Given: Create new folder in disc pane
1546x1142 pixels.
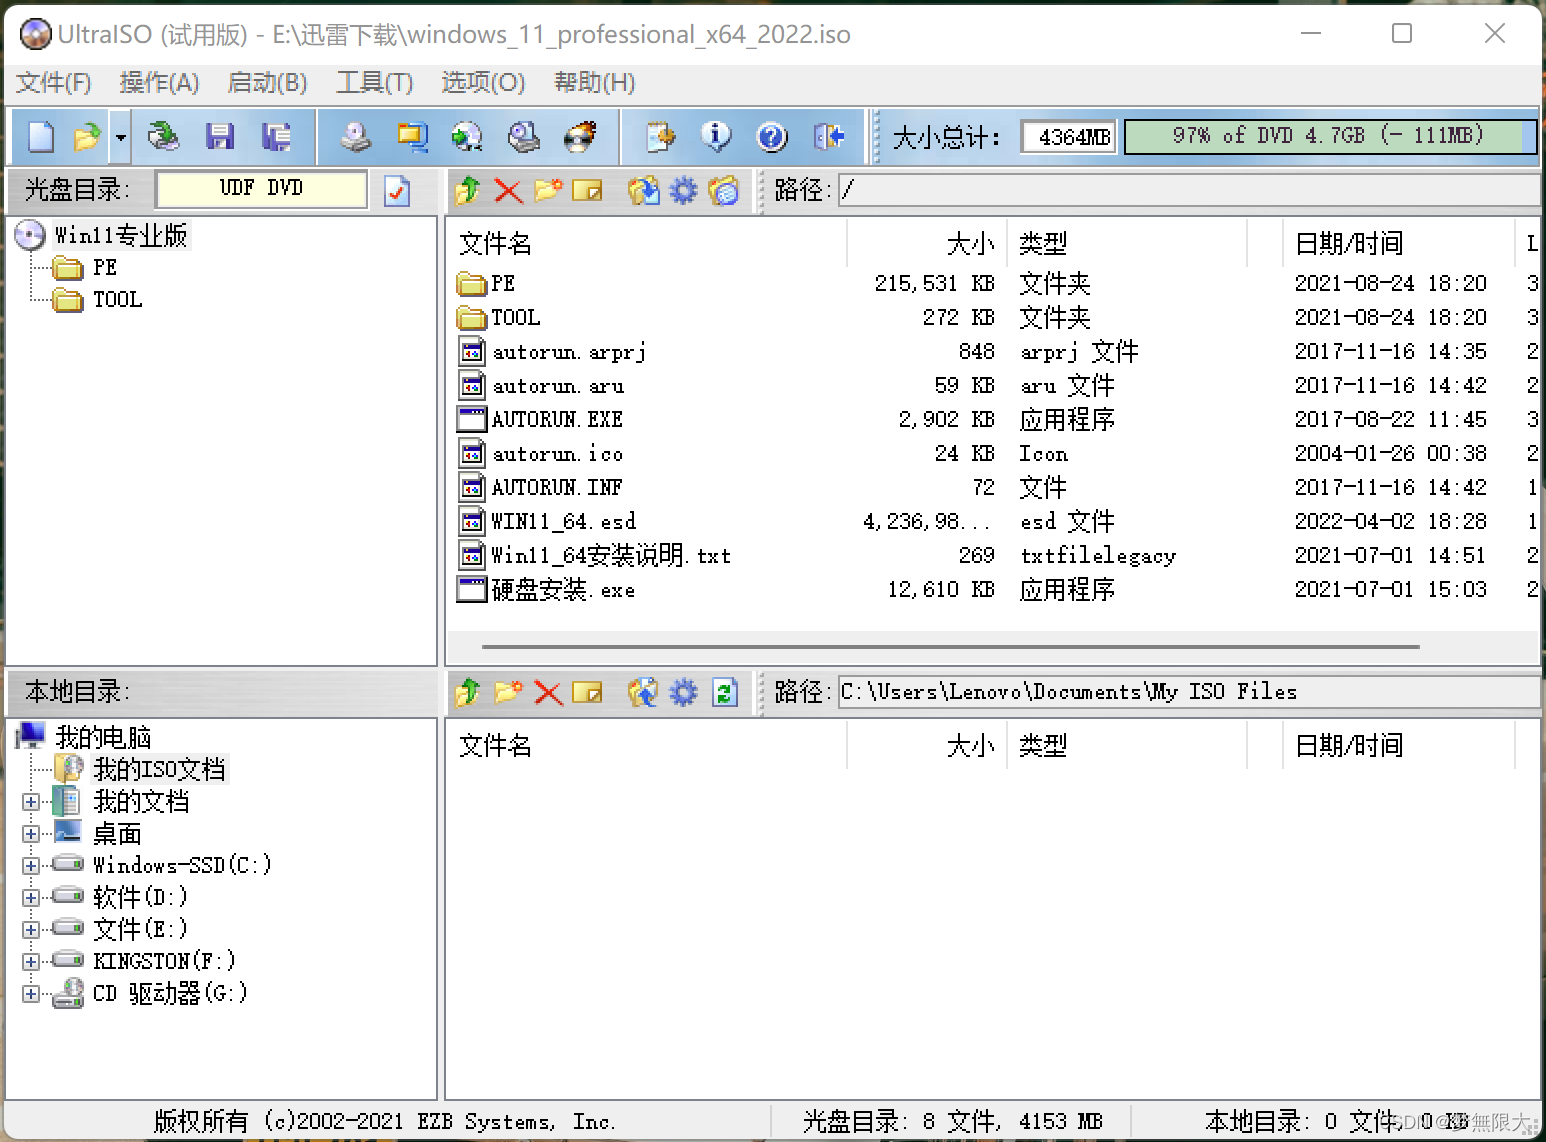Looking at the screenshot, I should tap(548, 190).
